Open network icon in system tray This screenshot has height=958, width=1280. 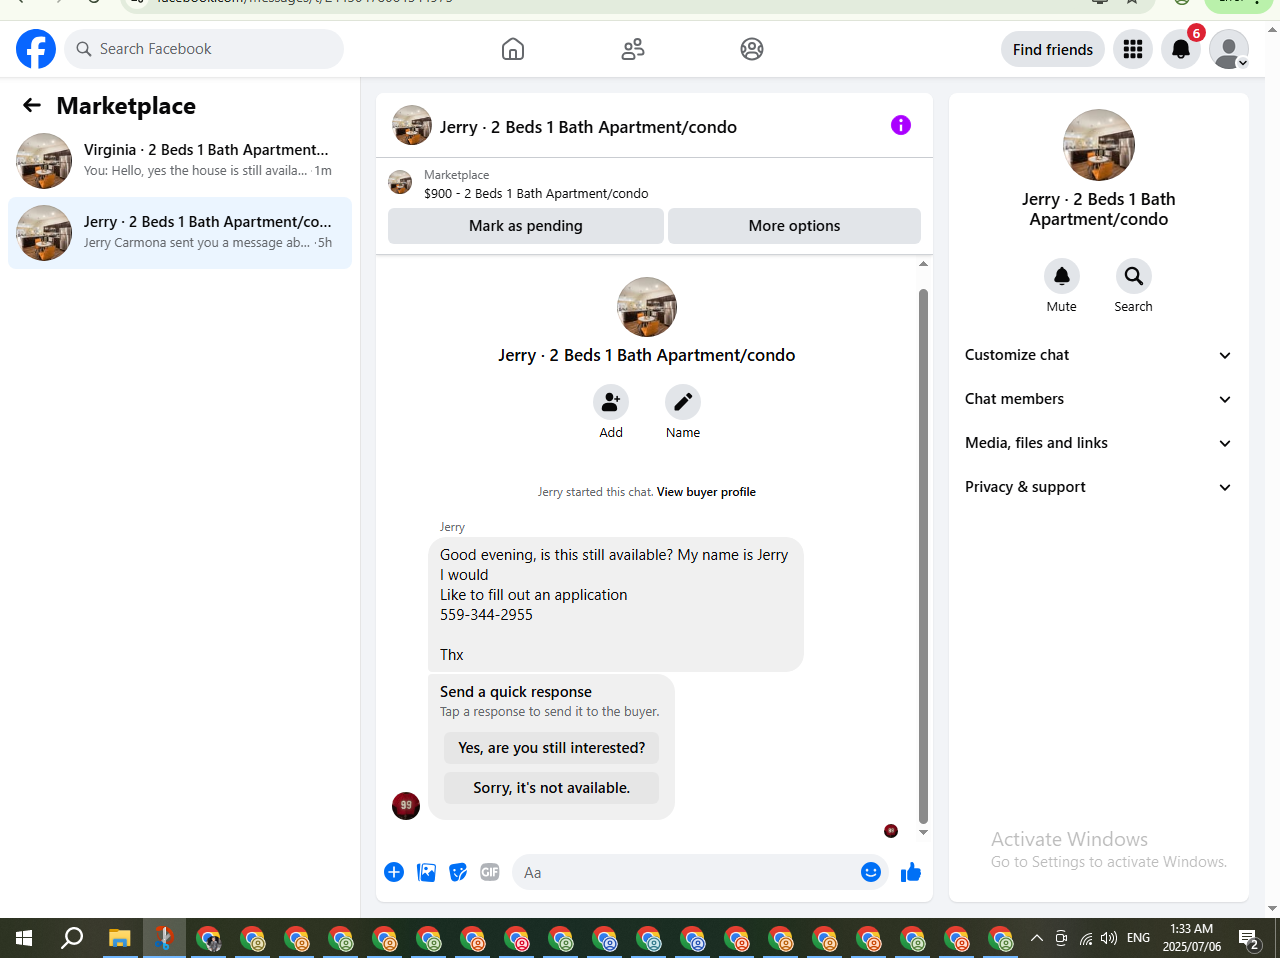pos(1086,938)
